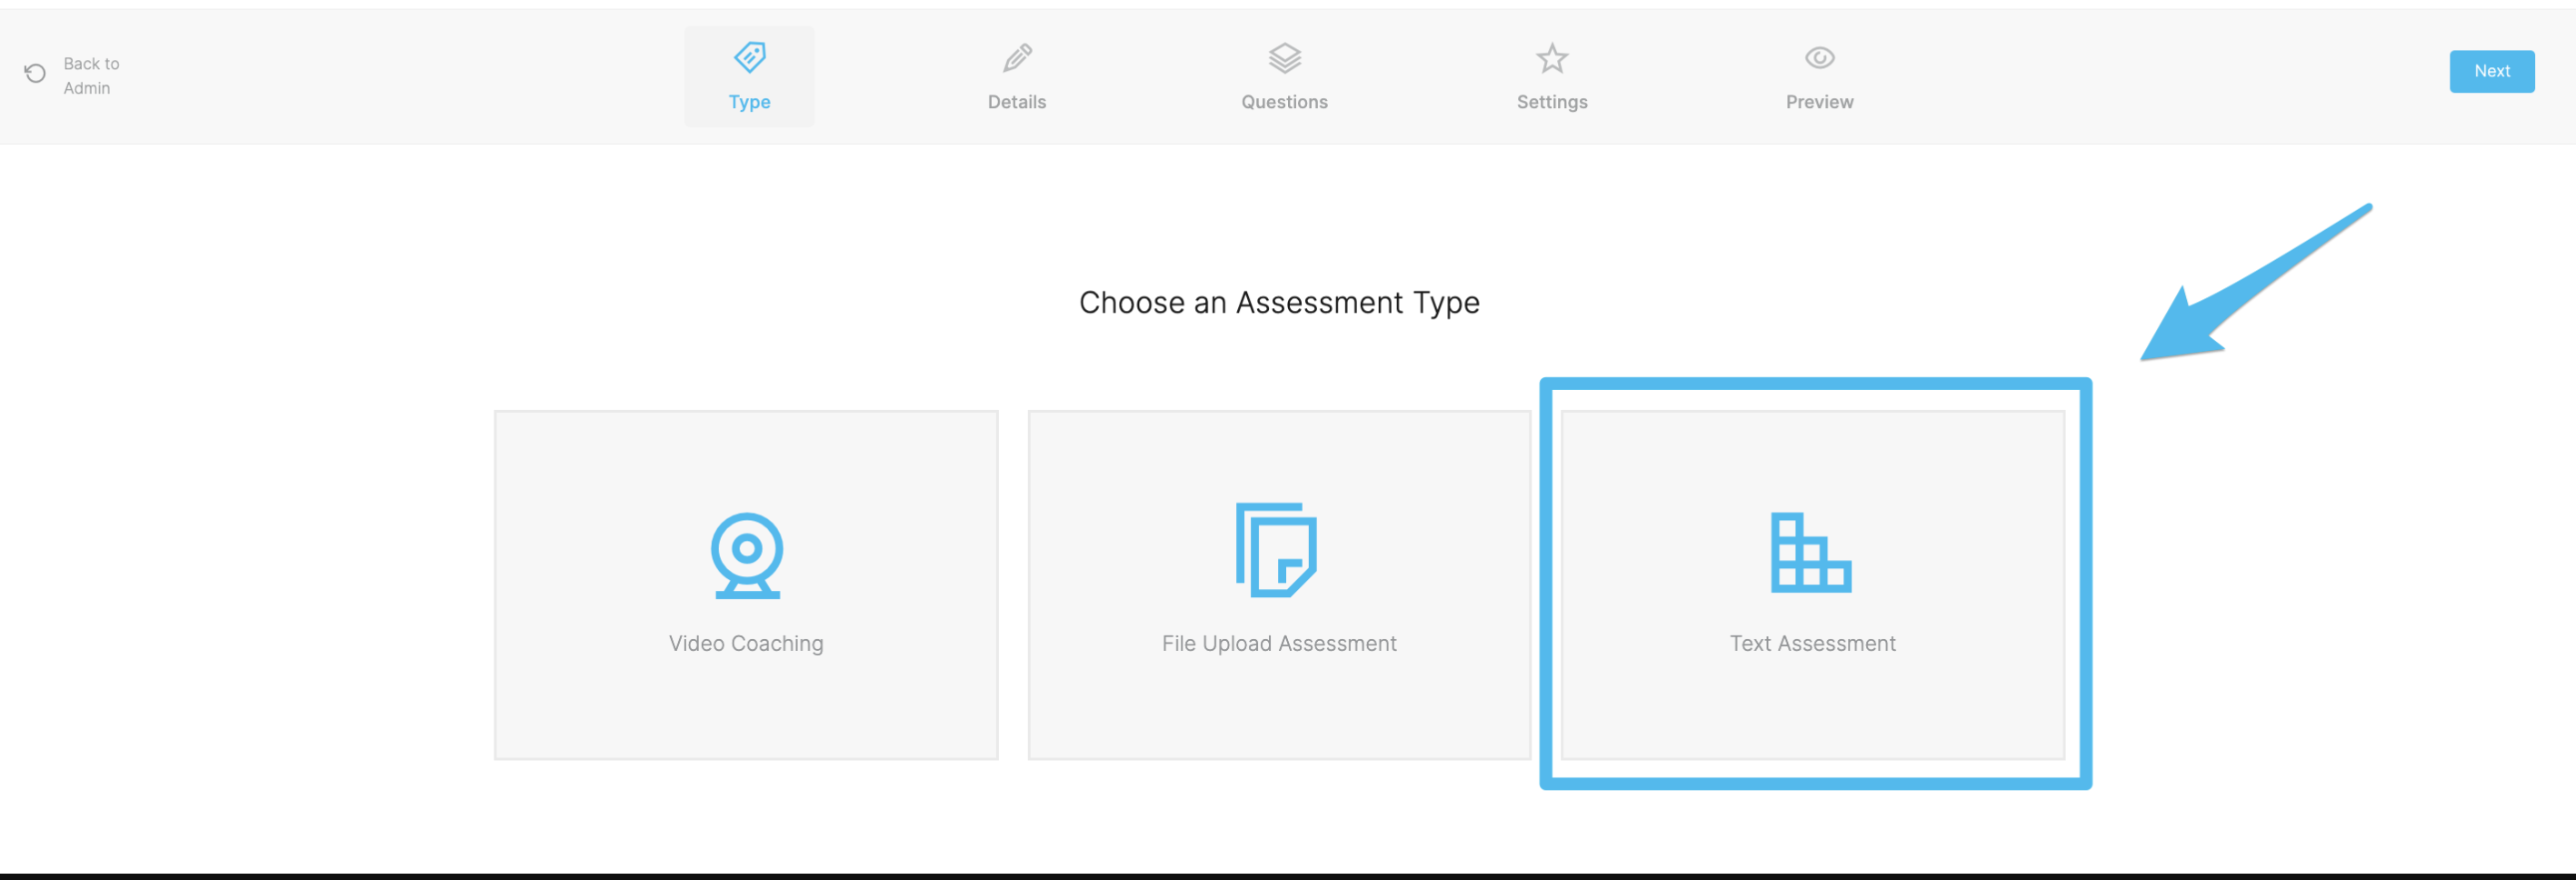Switch to the Details step label
2576x880 pixels.
[x=1017, y=102]
